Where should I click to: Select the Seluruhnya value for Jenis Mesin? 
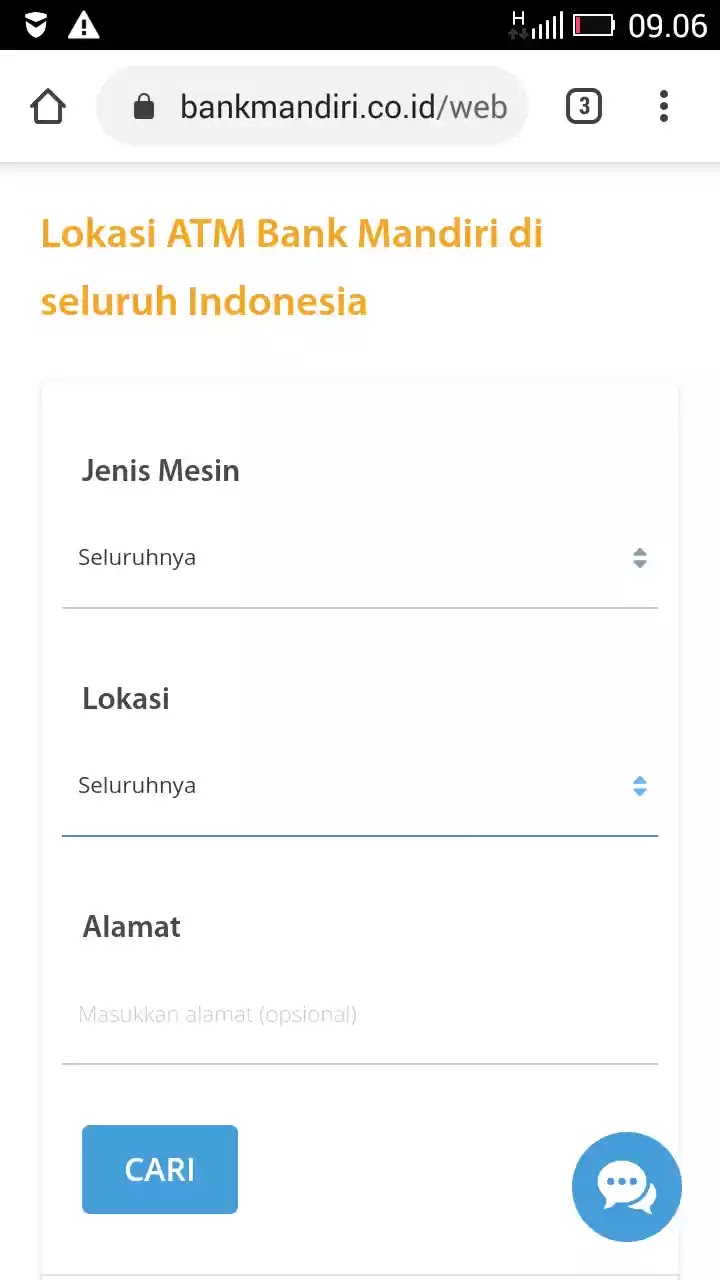click(137, 557)
